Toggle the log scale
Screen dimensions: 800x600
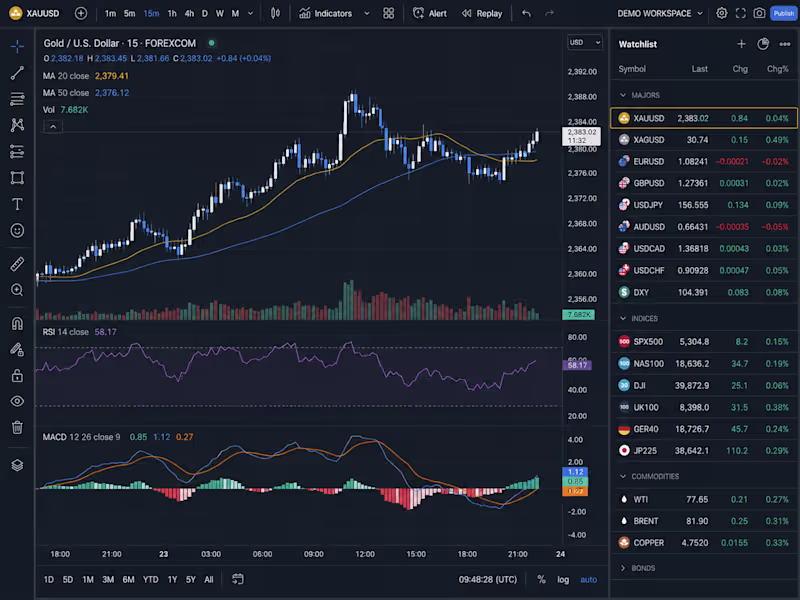[x=563, y=579]
